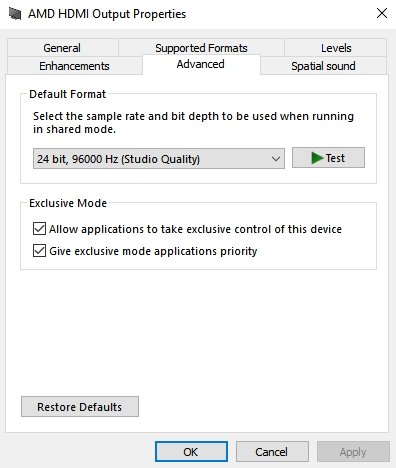Click the Advanced tab

pyautogui.click(x=201, y=64)
